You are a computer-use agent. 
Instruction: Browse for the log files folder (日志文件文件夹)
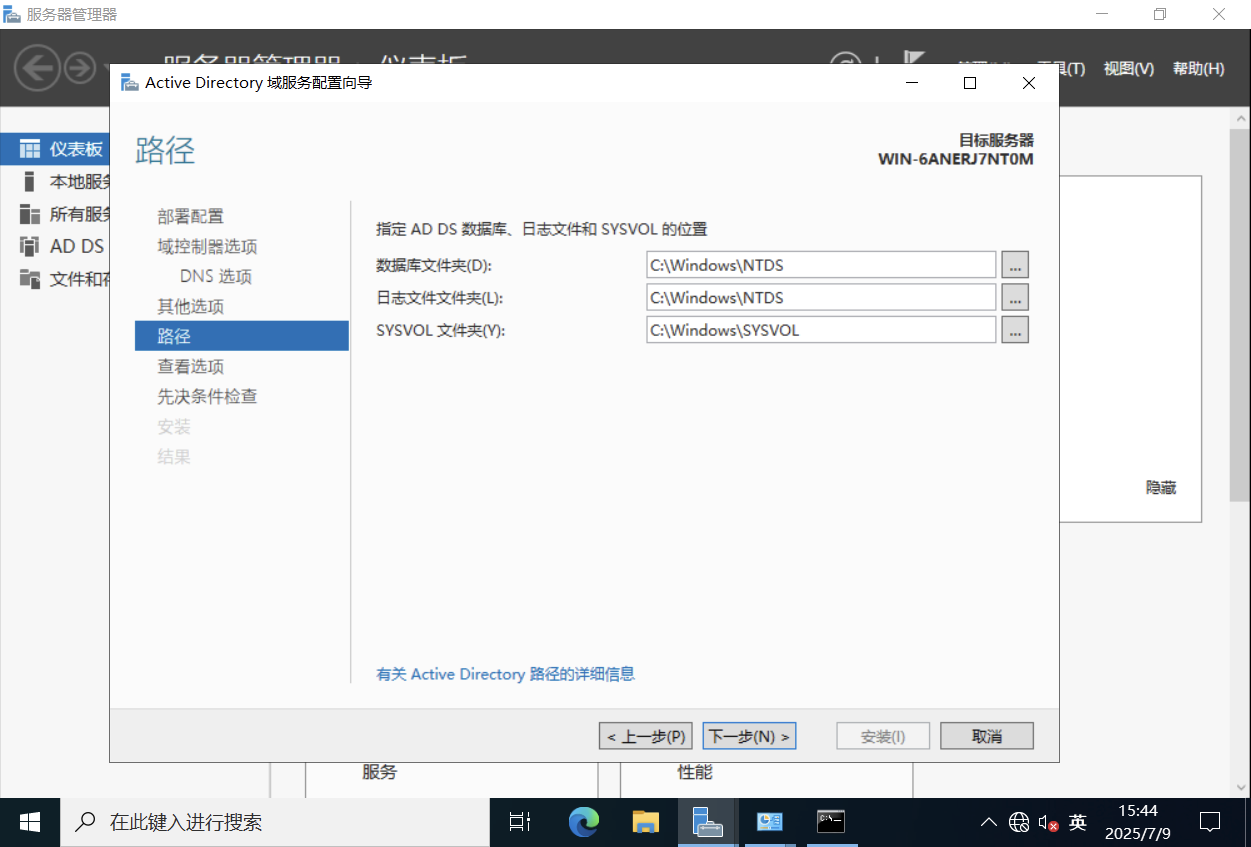pyautogui.click(x=1015, y=298)
